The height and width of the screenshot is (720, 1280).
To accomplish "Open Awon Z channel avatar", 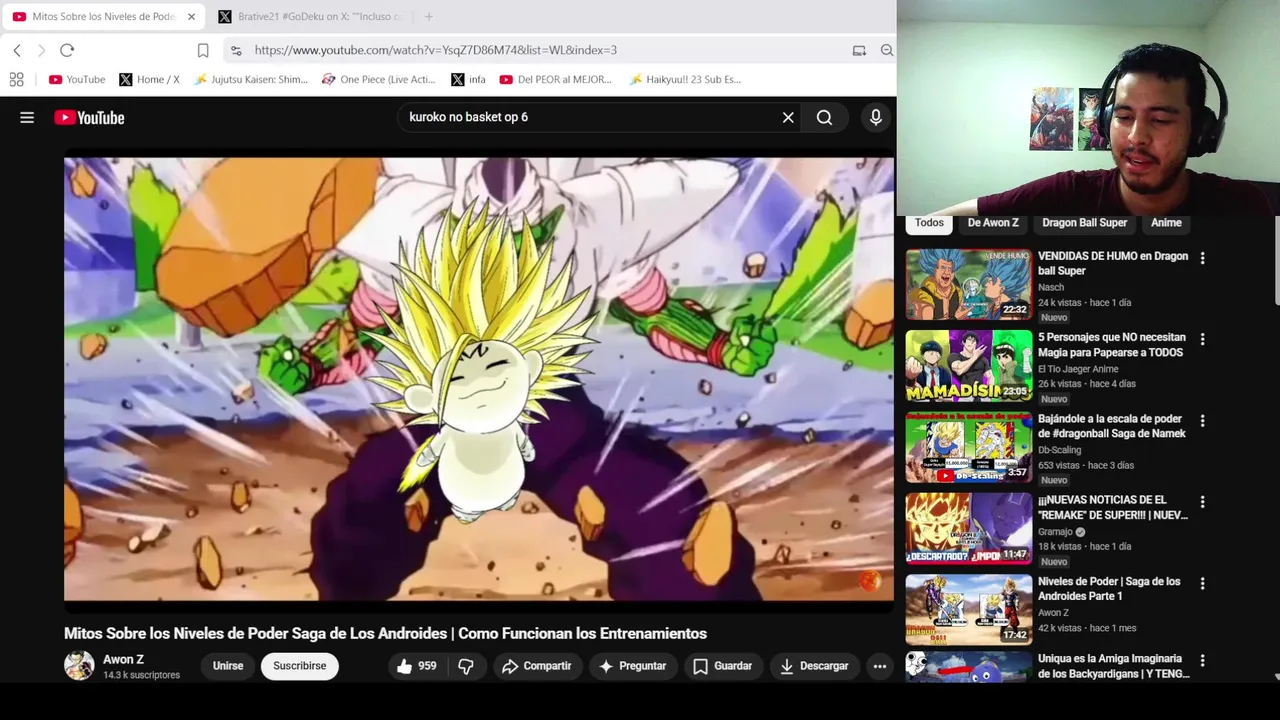I will [79, 666].
